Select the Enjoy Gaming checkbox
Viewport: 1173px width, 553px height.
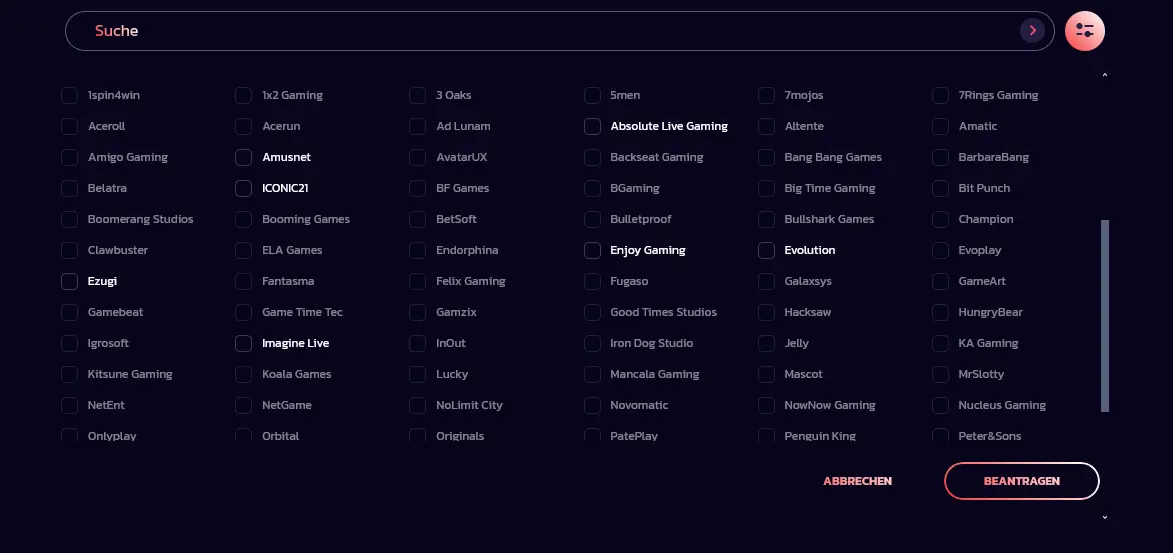(592, 250)
